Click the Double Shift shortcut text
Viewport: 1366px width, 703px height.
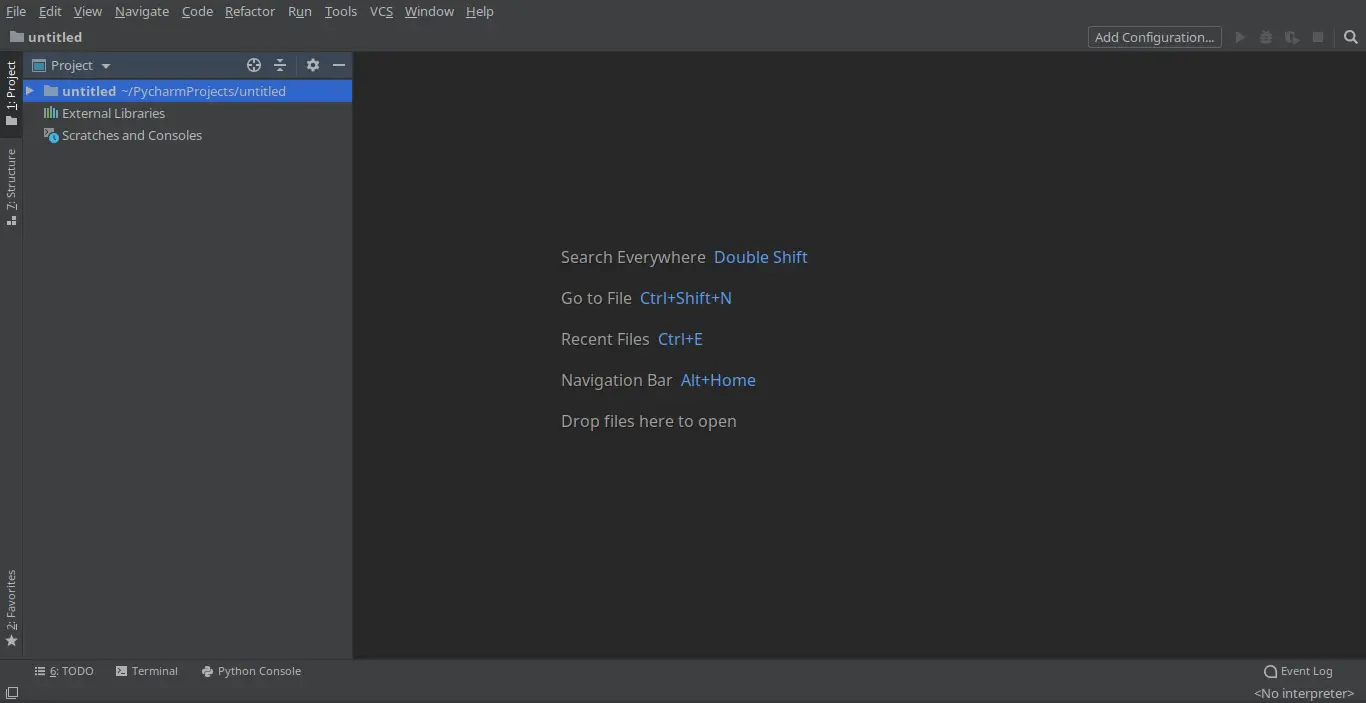tap(761, 257)
